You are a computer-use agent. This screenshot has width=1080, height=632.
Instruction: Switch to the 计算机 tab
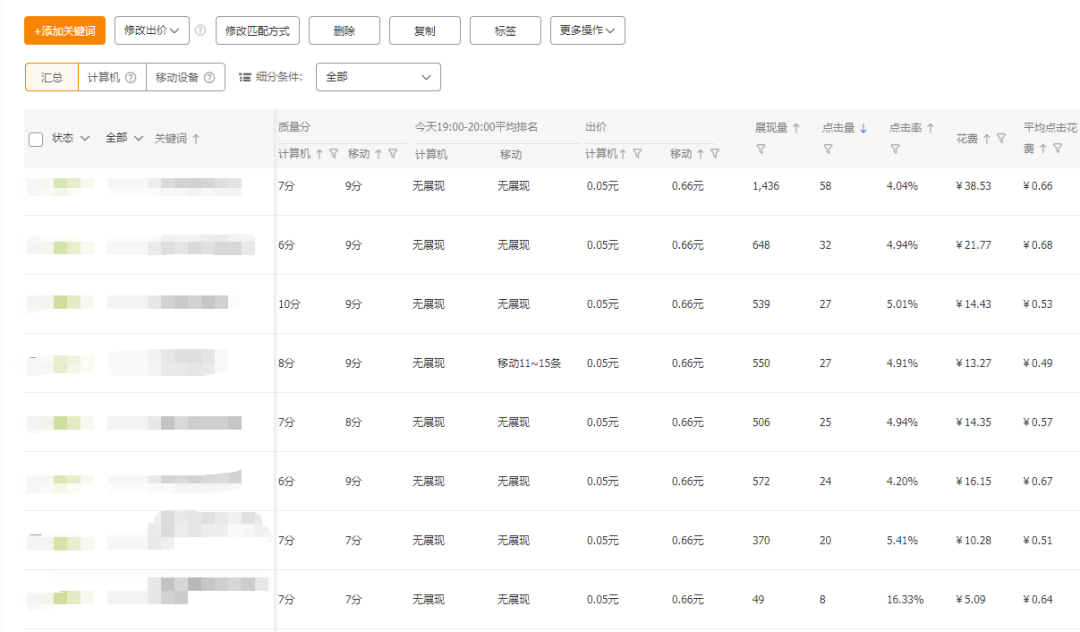coord(111,77)
